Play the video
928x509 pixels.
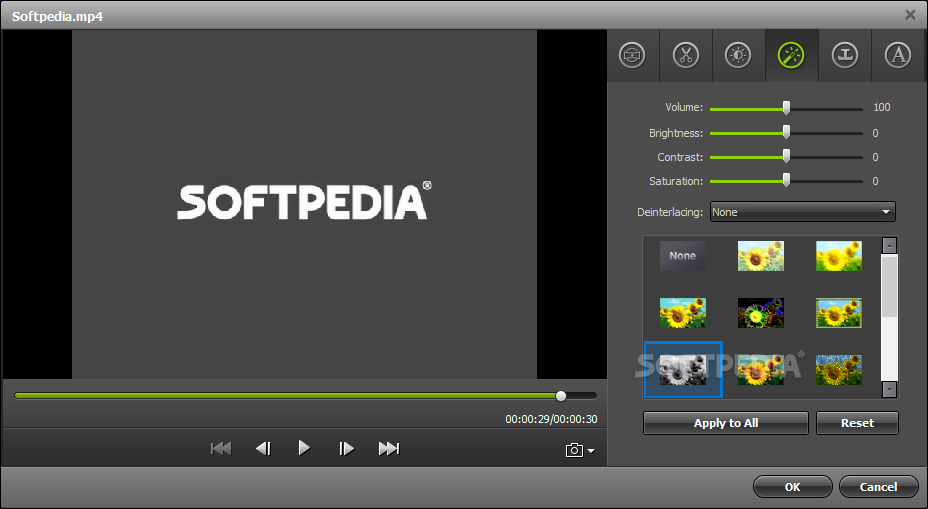point(304,448)
